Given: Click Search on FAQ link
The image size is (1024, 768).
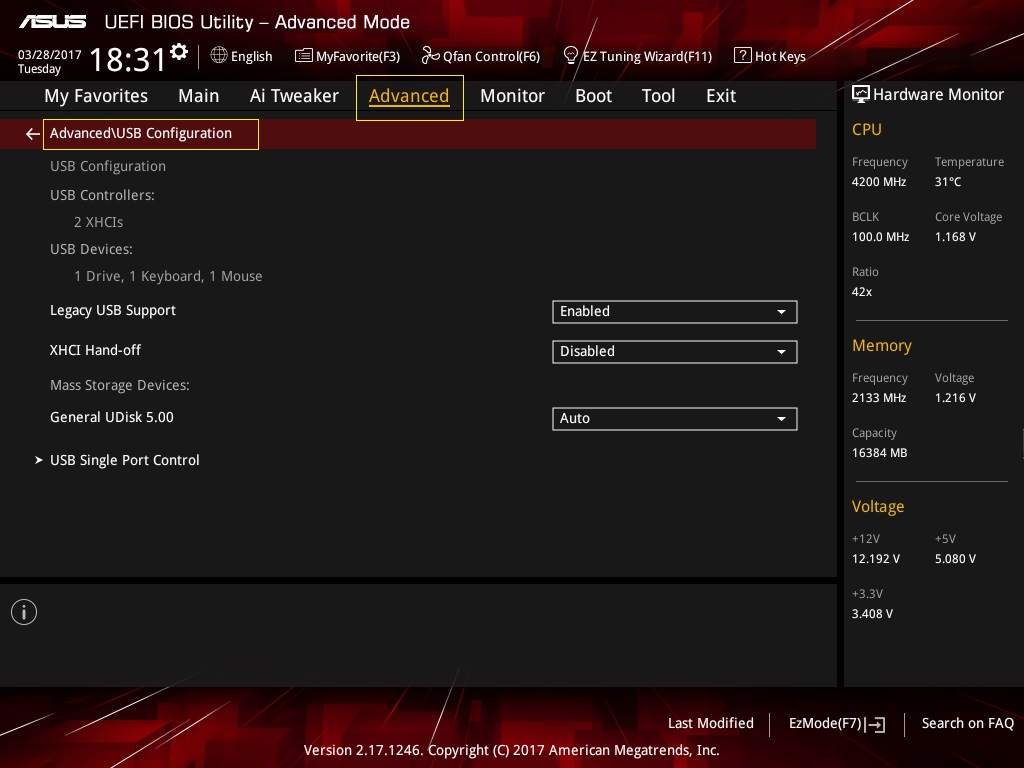Looking at the screenshot, I should coord(968,724).
